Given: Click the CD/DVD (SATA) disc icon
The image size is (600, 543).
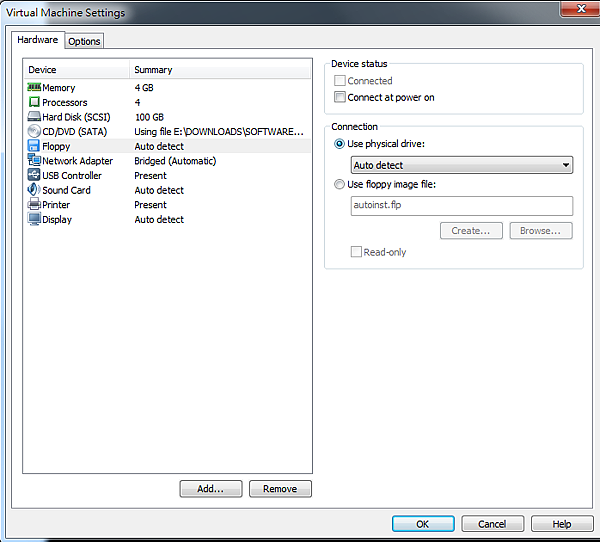Looking at the screenshot, I should 34,131.
